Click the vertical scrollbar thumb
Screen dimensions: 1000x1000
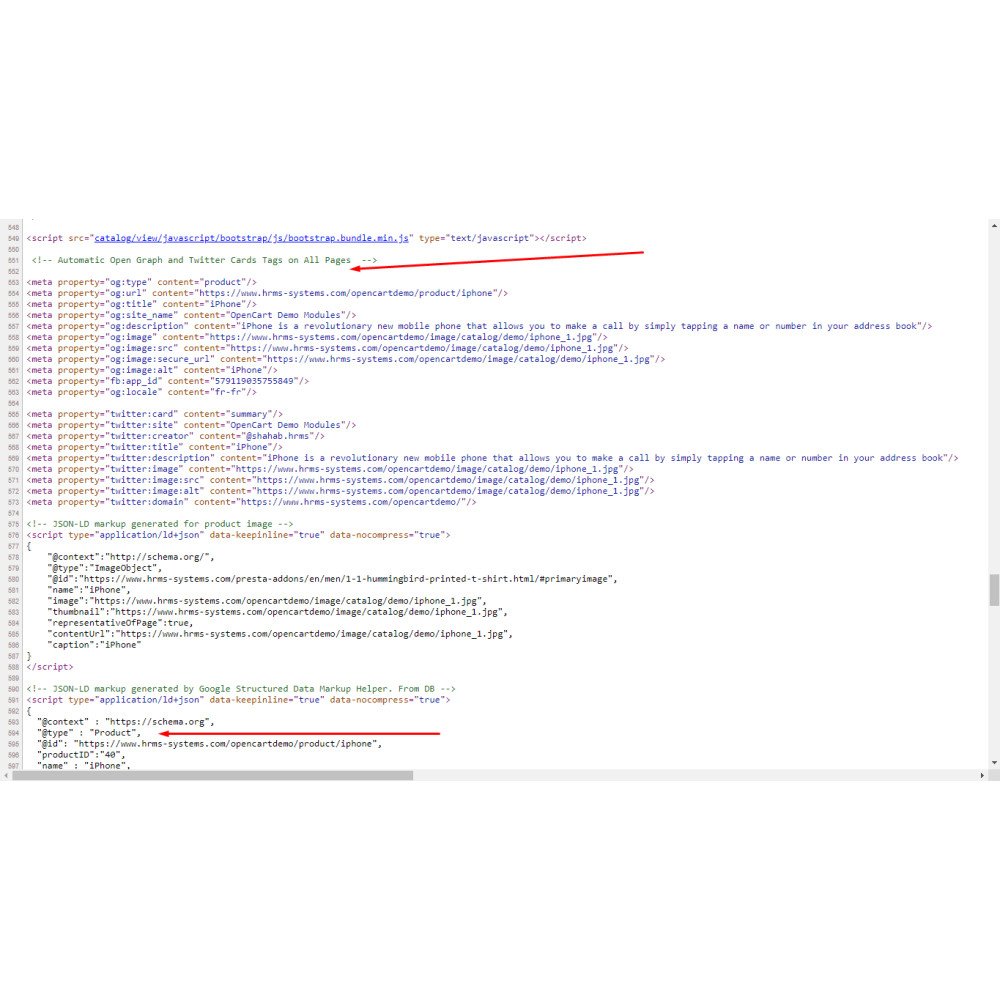point(994,590)
